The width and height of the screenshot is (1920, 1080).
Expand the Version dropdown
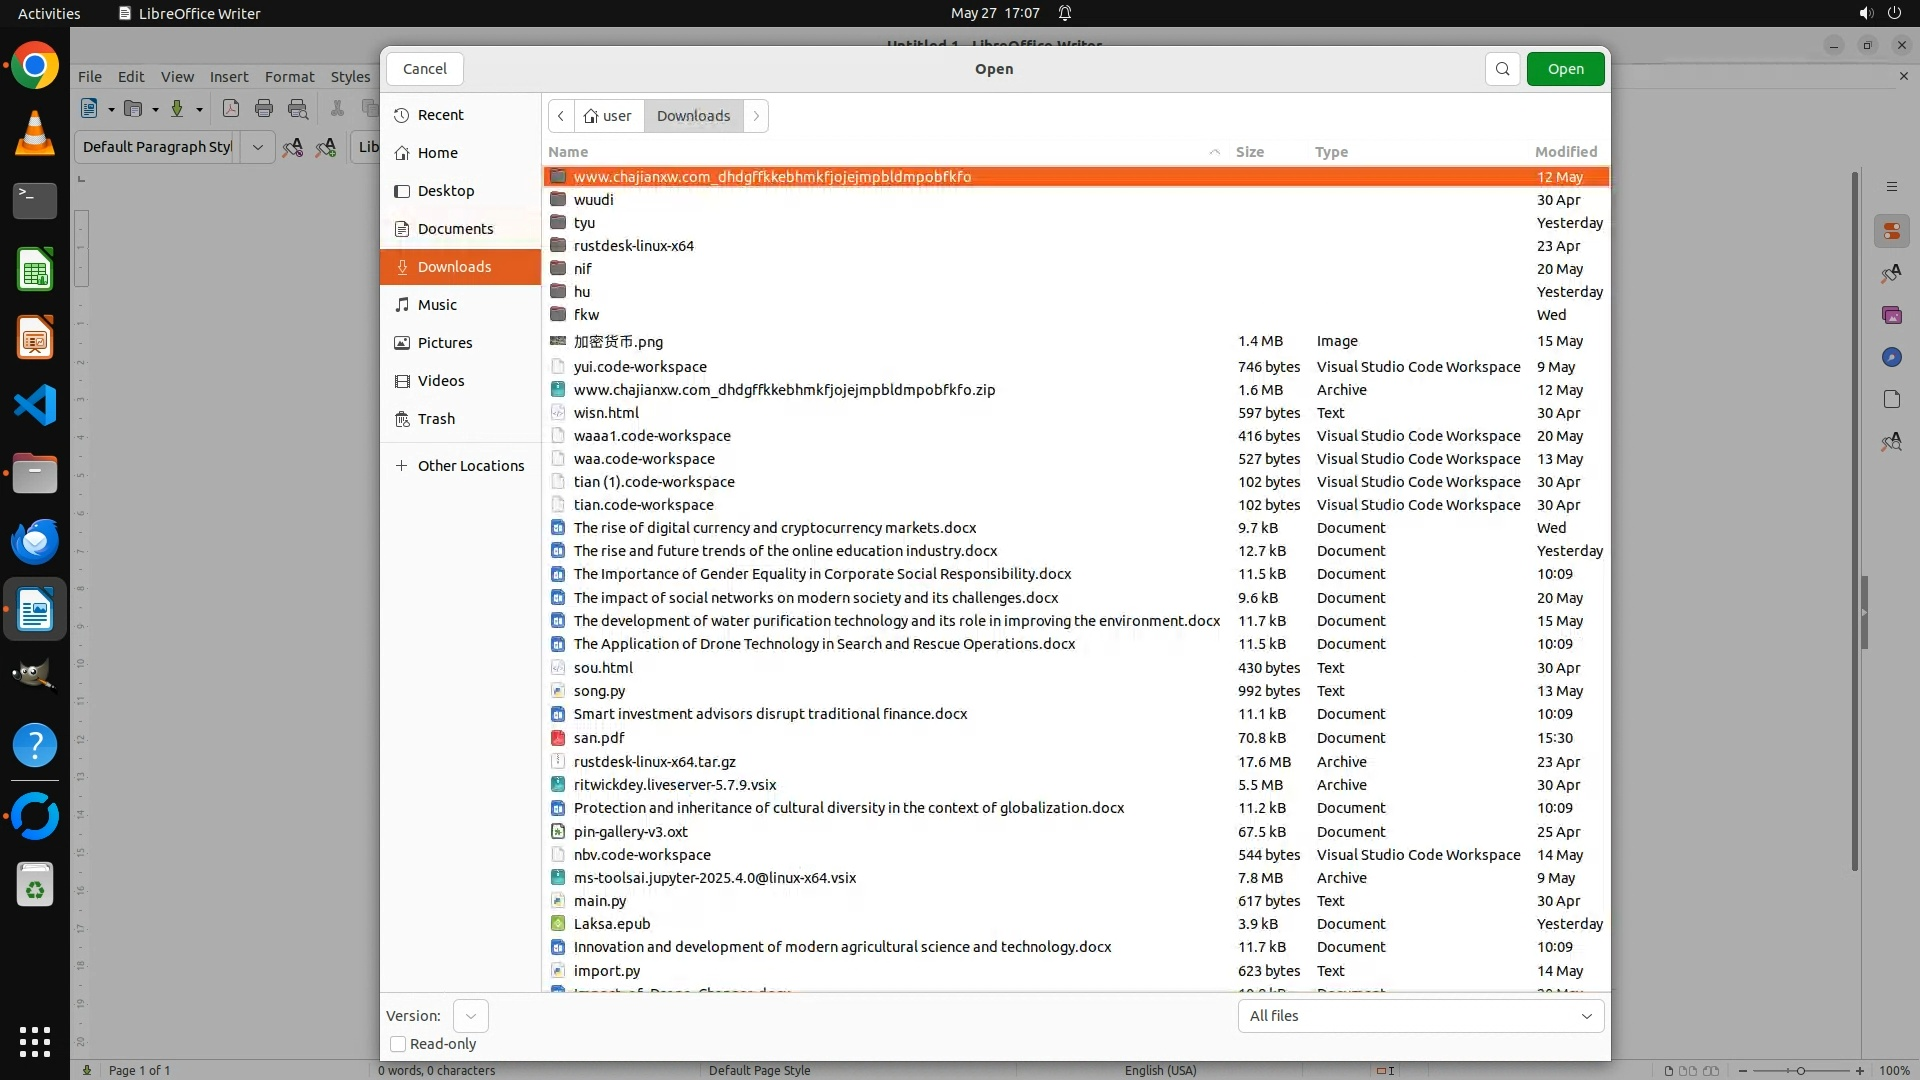click(x=470, y=1016)
